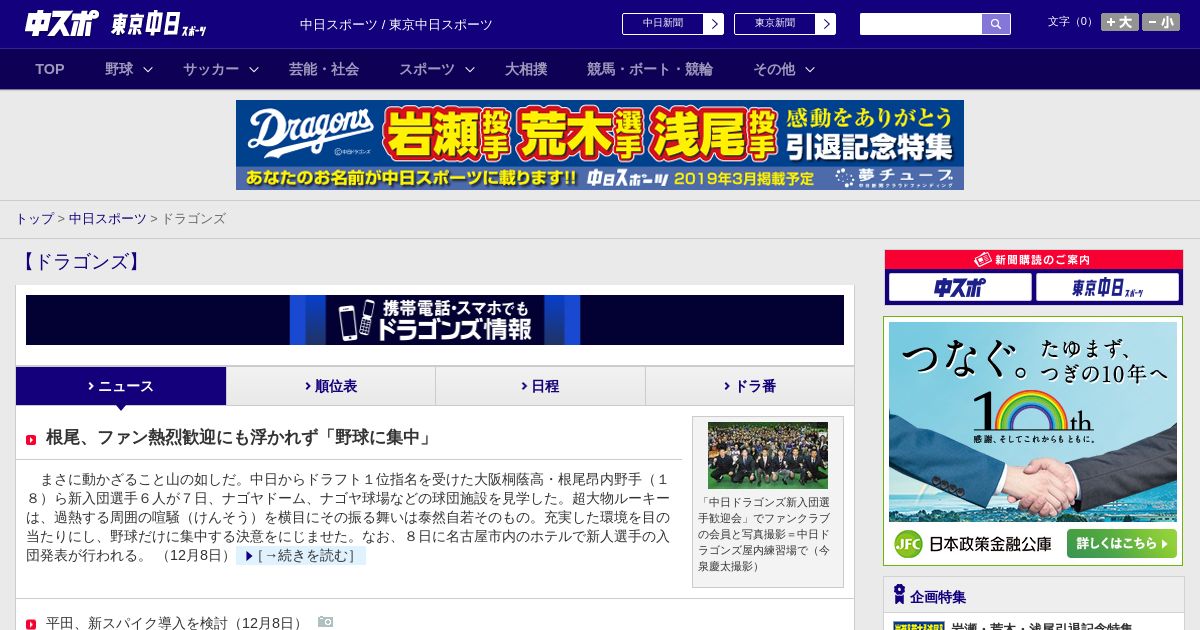Expand the その他 navigation menu
Screen dimensions: 1200x630
784,69
